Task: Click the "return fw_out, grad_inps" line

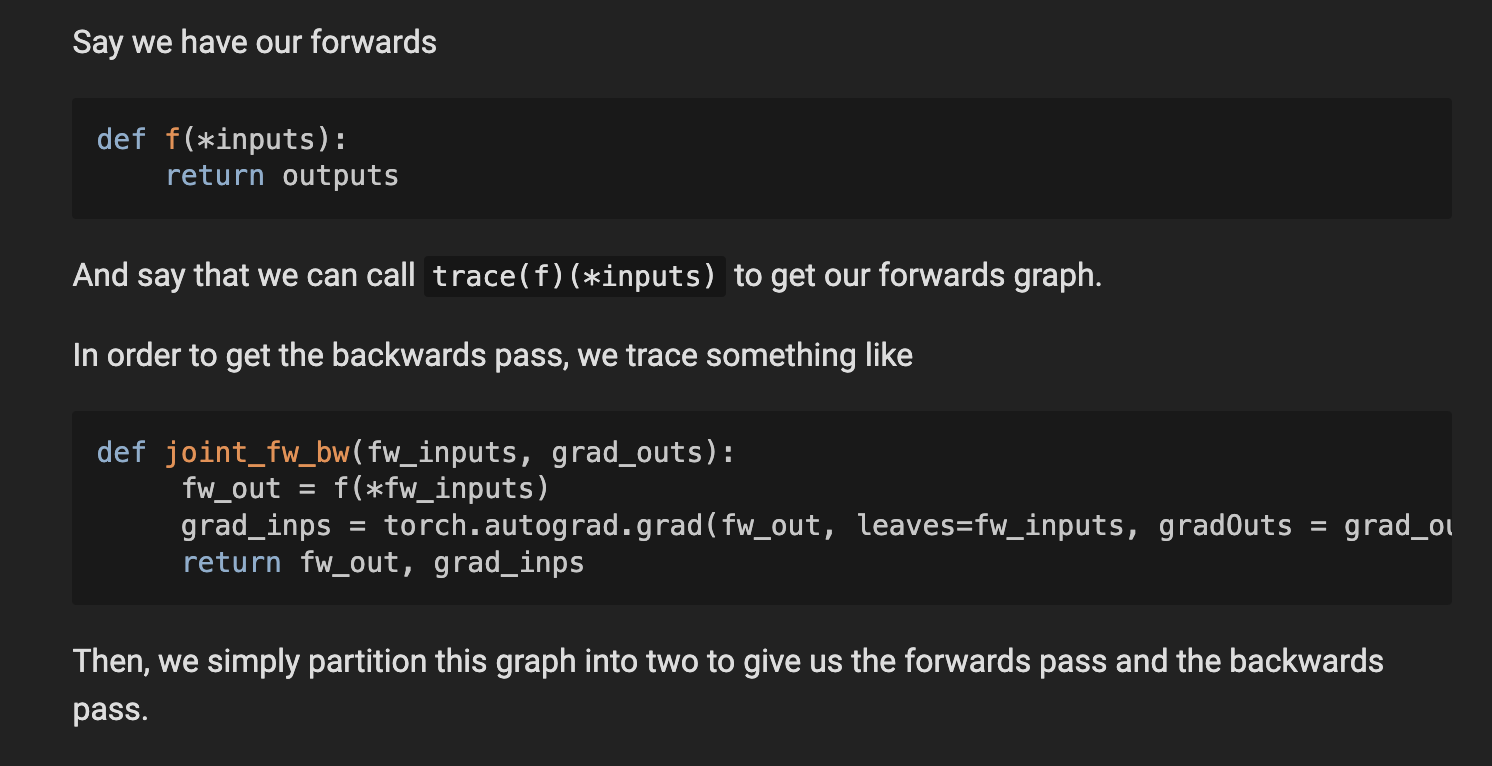Action: 382,562
